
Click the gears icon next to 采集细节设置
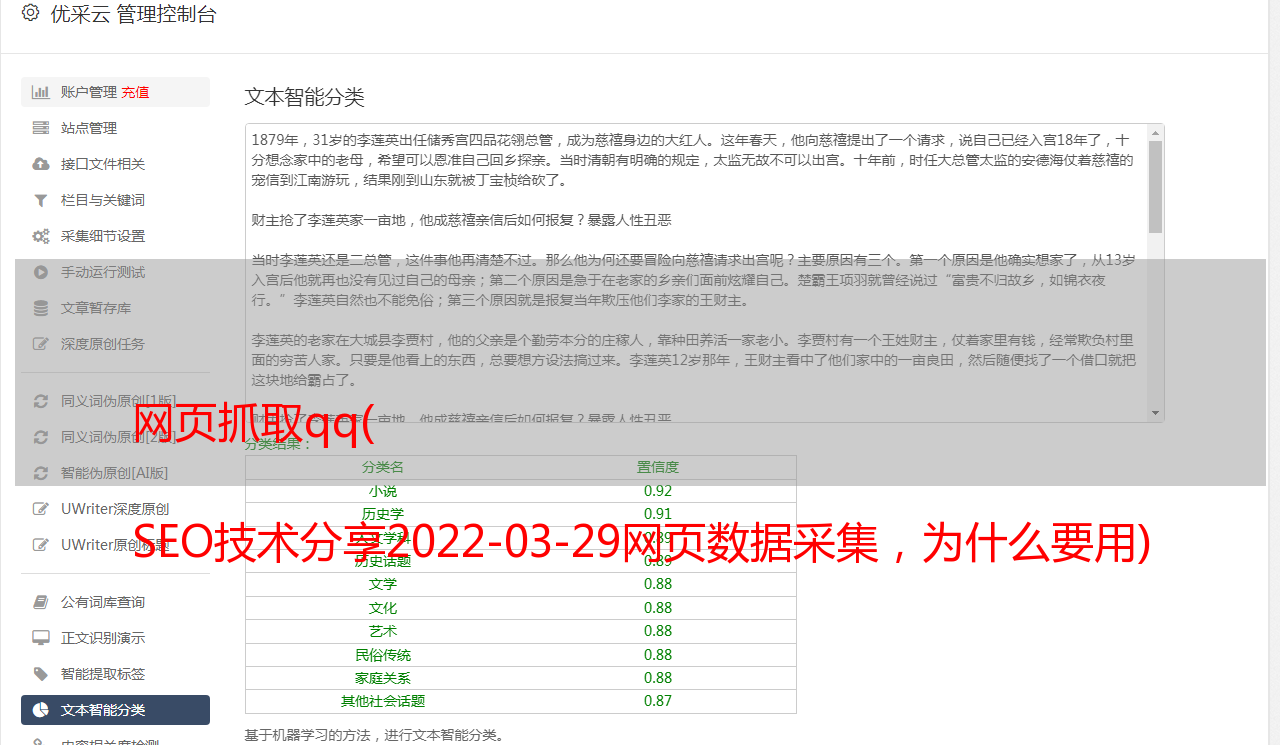41,236
